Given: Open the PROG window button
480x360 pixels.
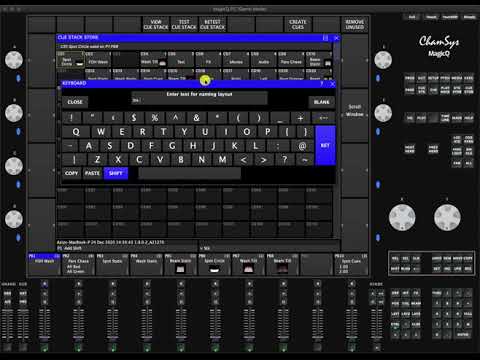Looking at the screenshot, I should pos(410,79).
